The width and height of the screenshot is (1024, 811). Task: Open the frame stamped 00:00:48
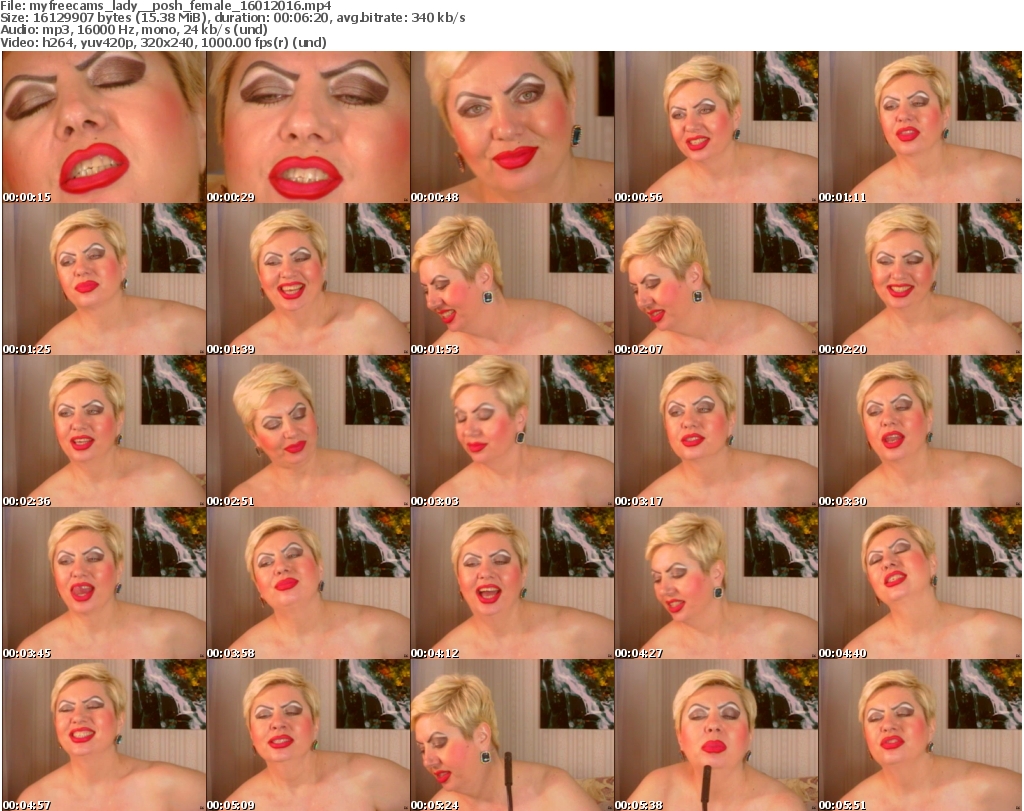[513, 127]
